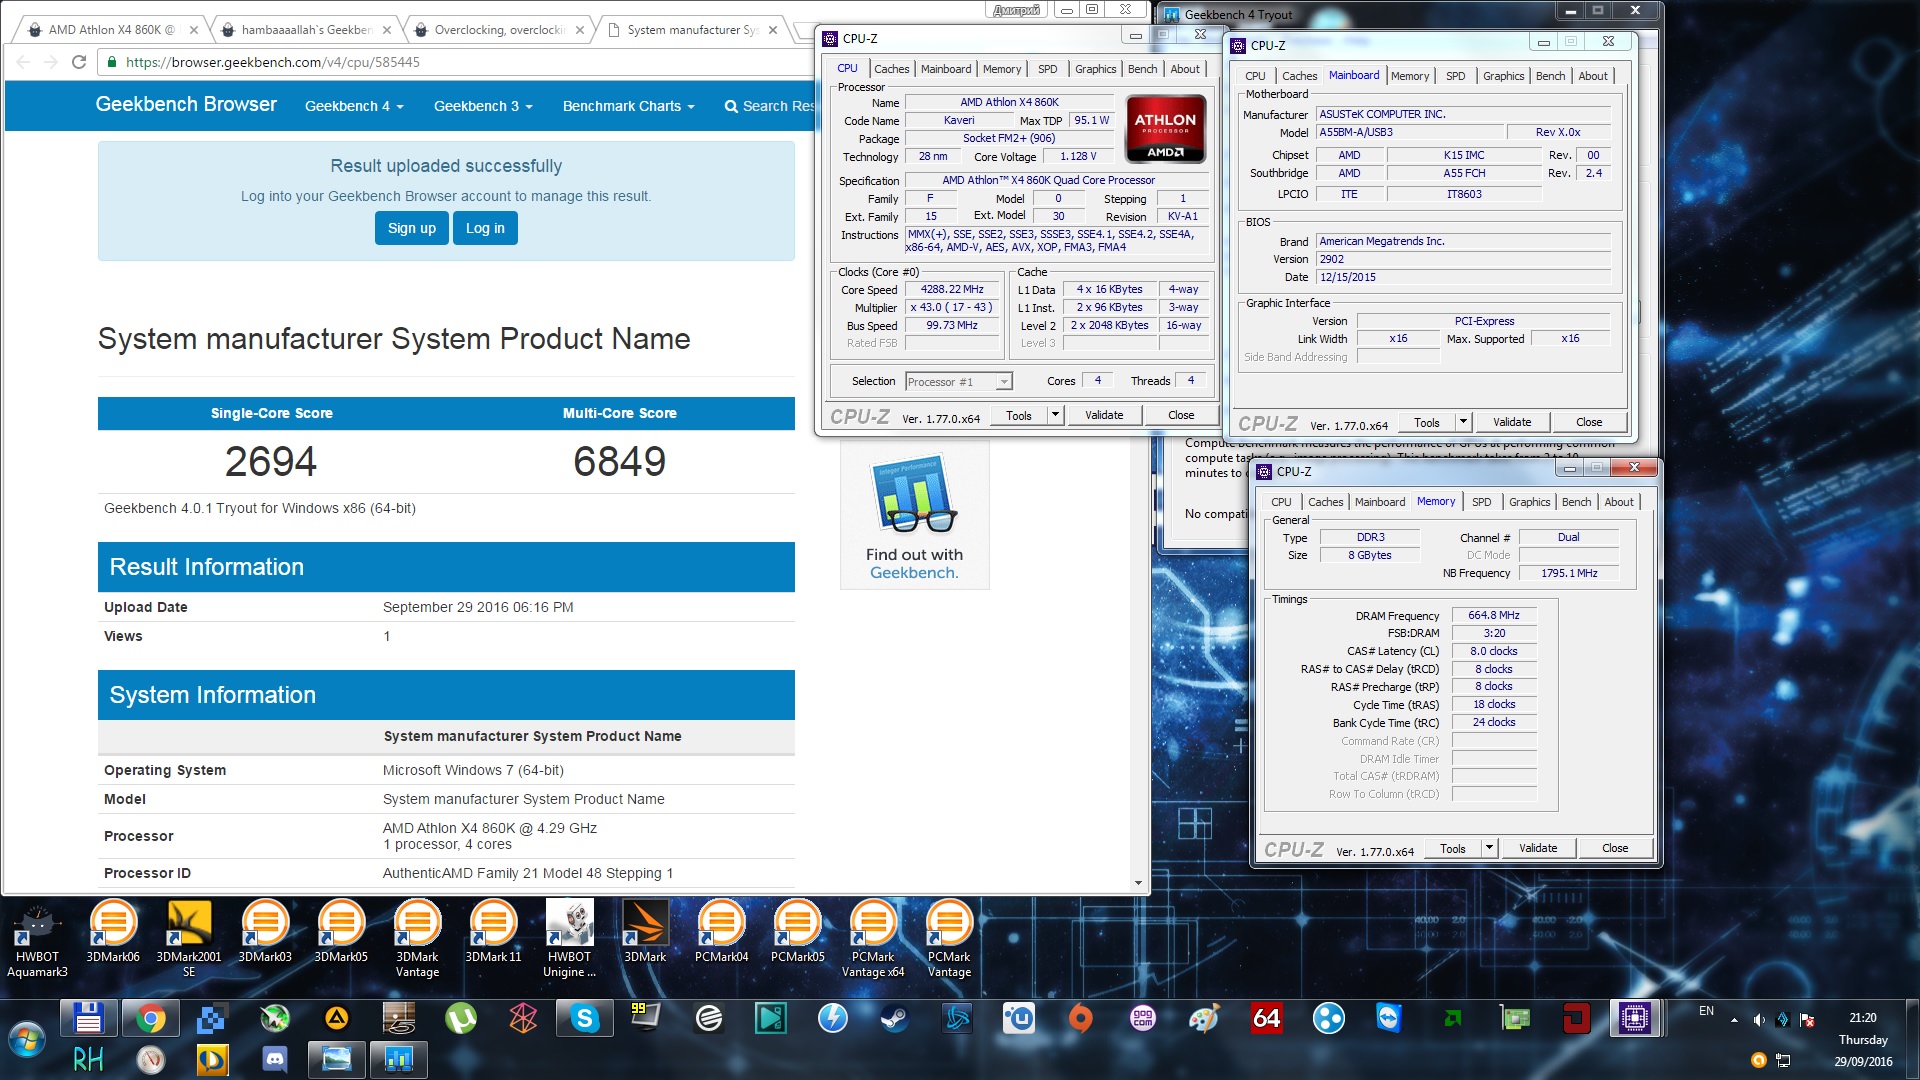The width and height of the screenshot is (1920, 1080).
Task: Click Validate in Mainboard window
Action: point(1512,422)
